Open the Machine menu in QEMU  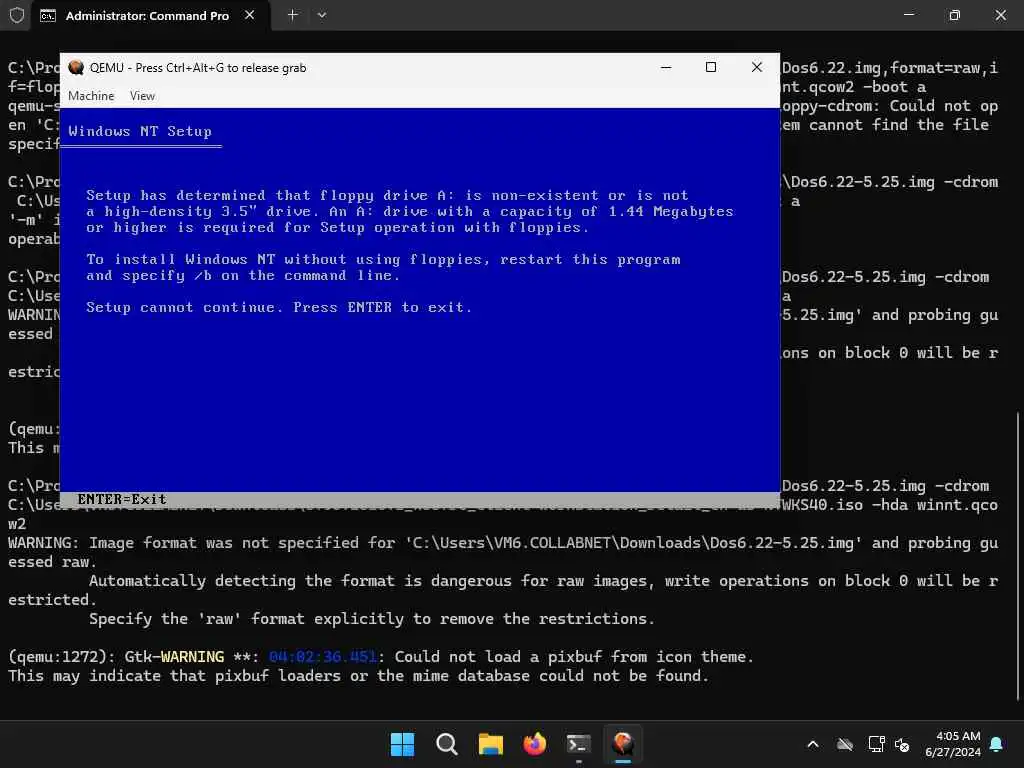pyautogui.click(x=91, y=96)
